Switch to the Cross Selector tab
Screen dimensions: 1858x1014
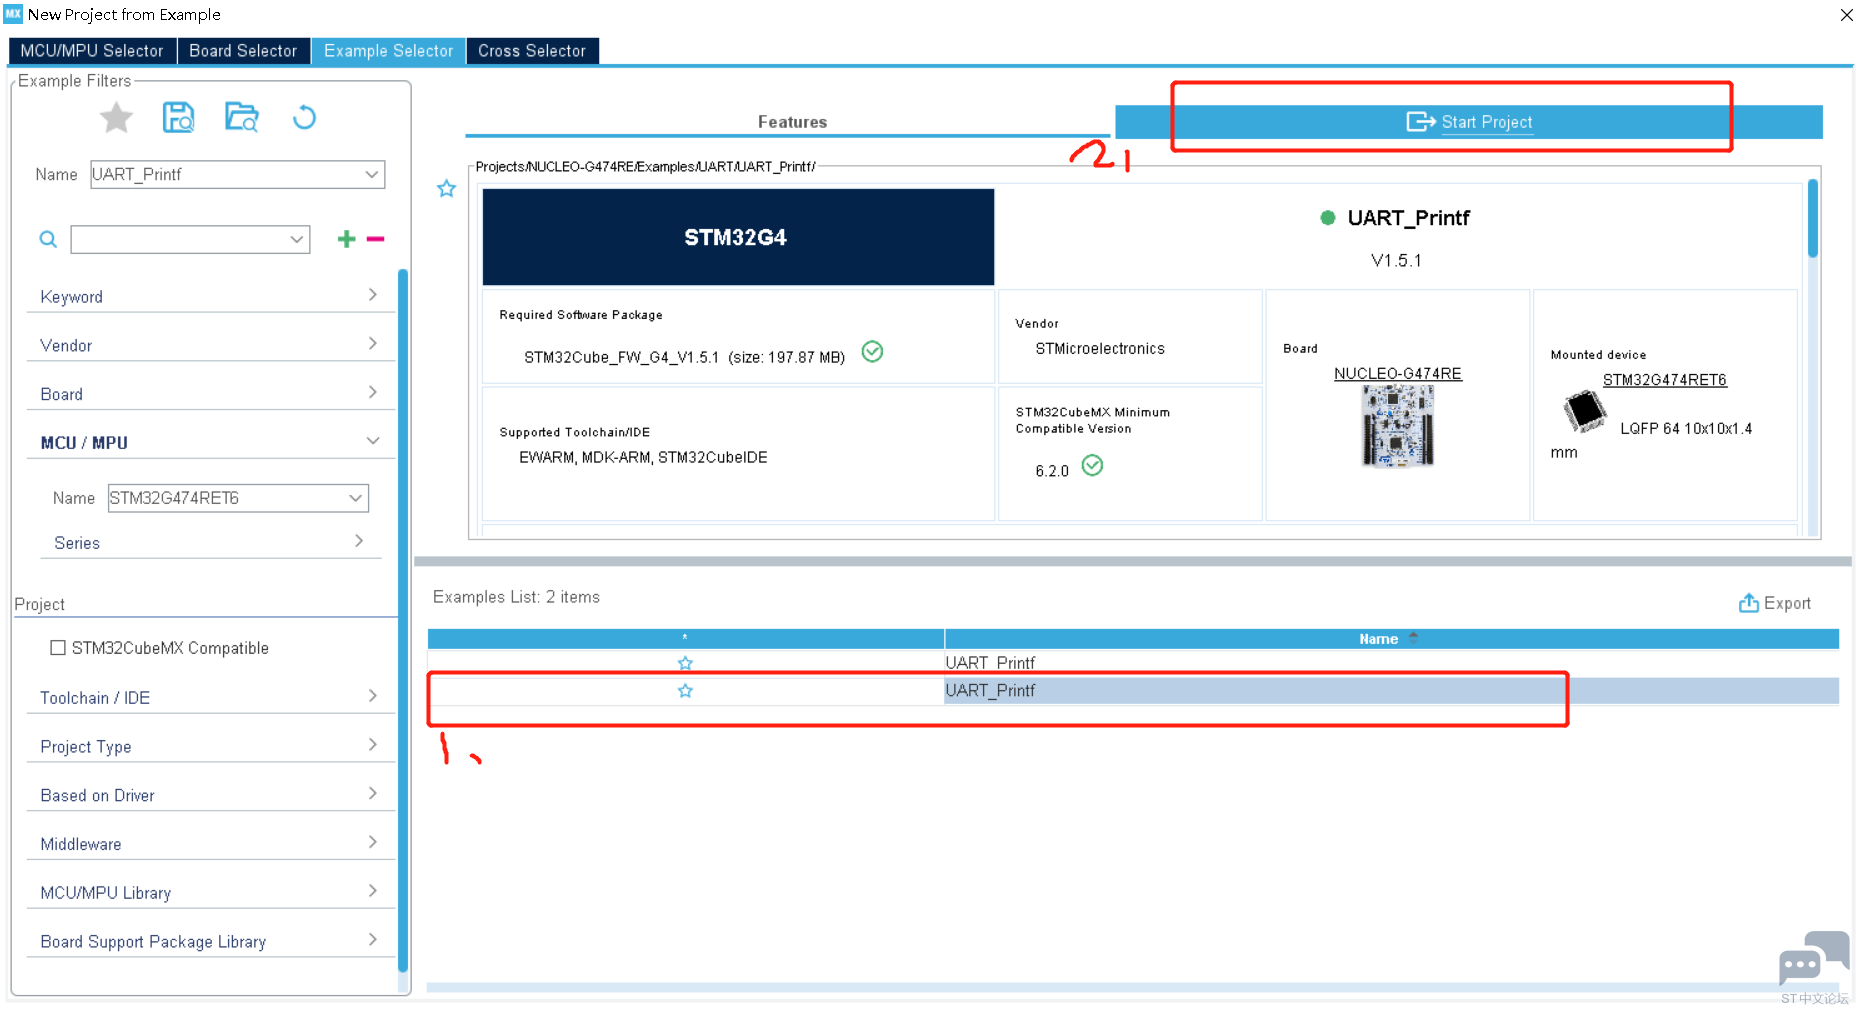pyautogui.click(x=532, y=51)
